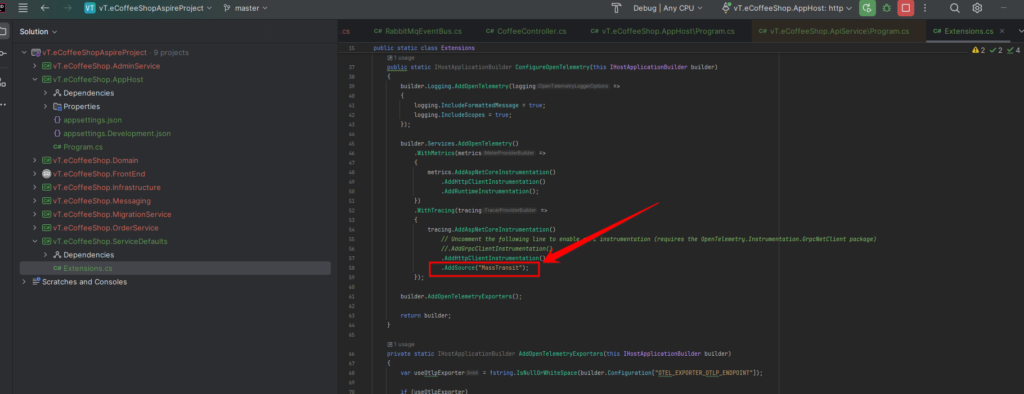
Task: Build solution with the hammer icon
Action: 616,8
